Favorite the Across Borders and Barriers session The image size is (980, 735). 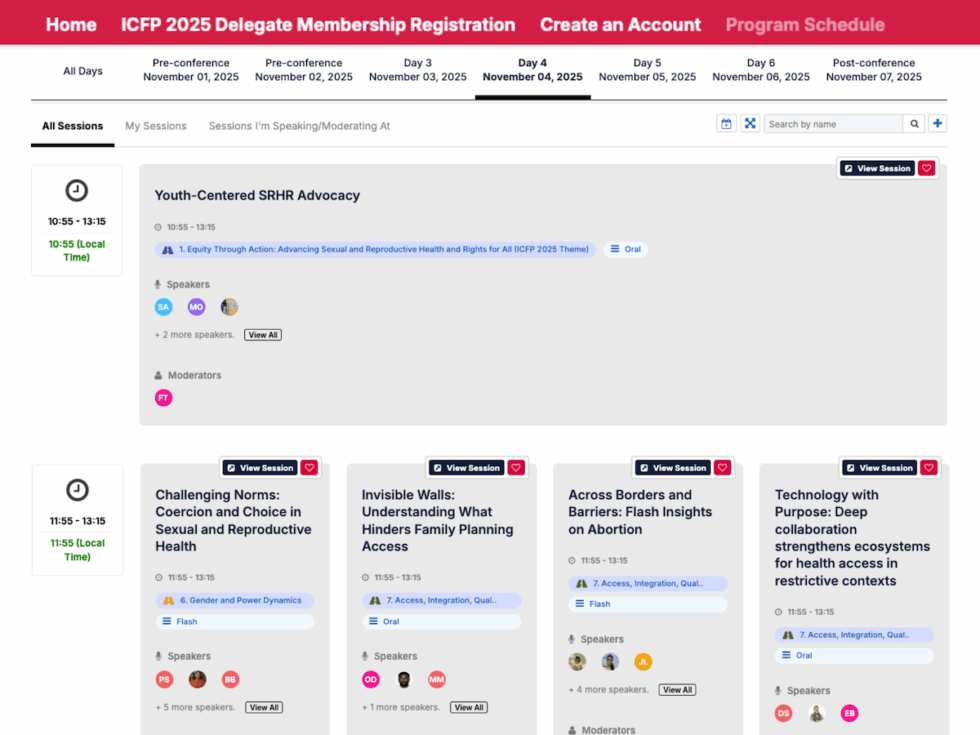click(x=722, y=467)
